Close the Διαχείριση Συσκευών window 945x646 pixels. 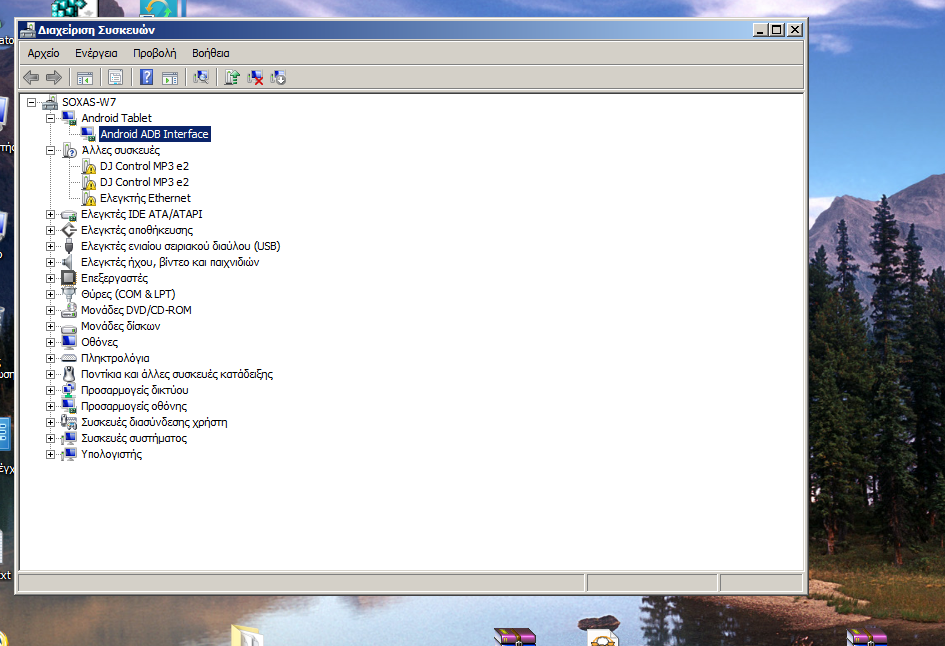coord(795,30)
